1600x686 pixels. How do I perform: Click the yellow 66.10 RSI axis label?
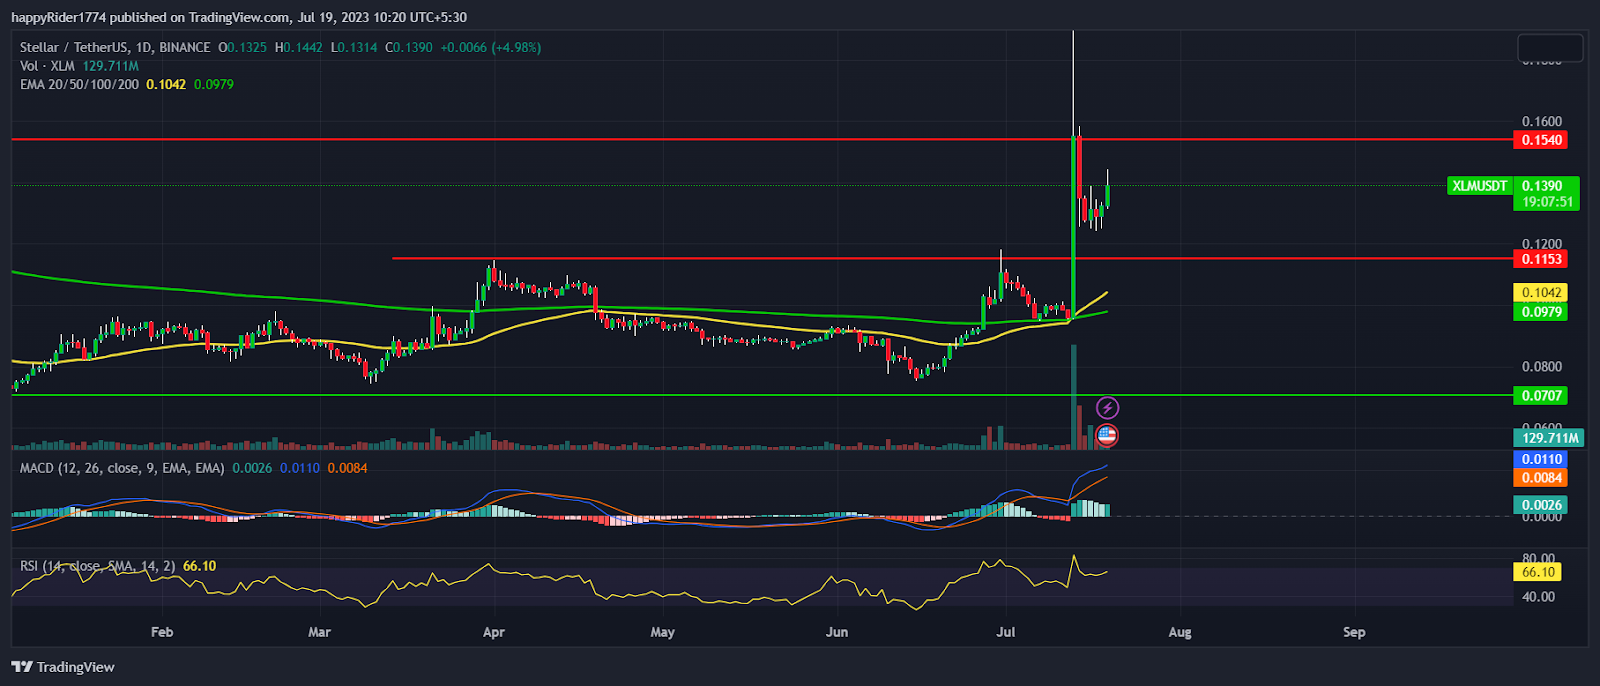(x=1538, y=572)
